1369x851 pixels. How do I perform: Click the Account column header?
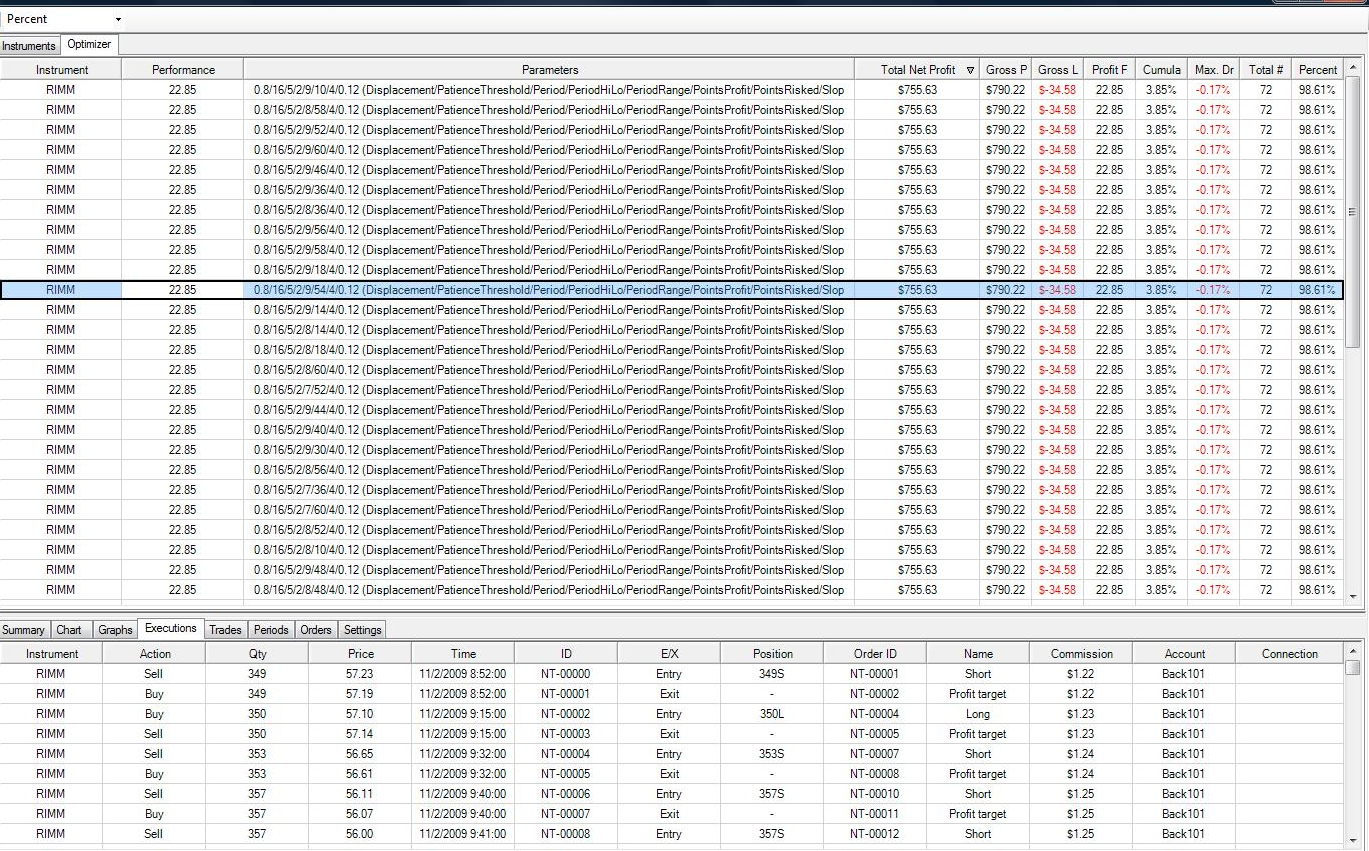tap(1184, 654)
